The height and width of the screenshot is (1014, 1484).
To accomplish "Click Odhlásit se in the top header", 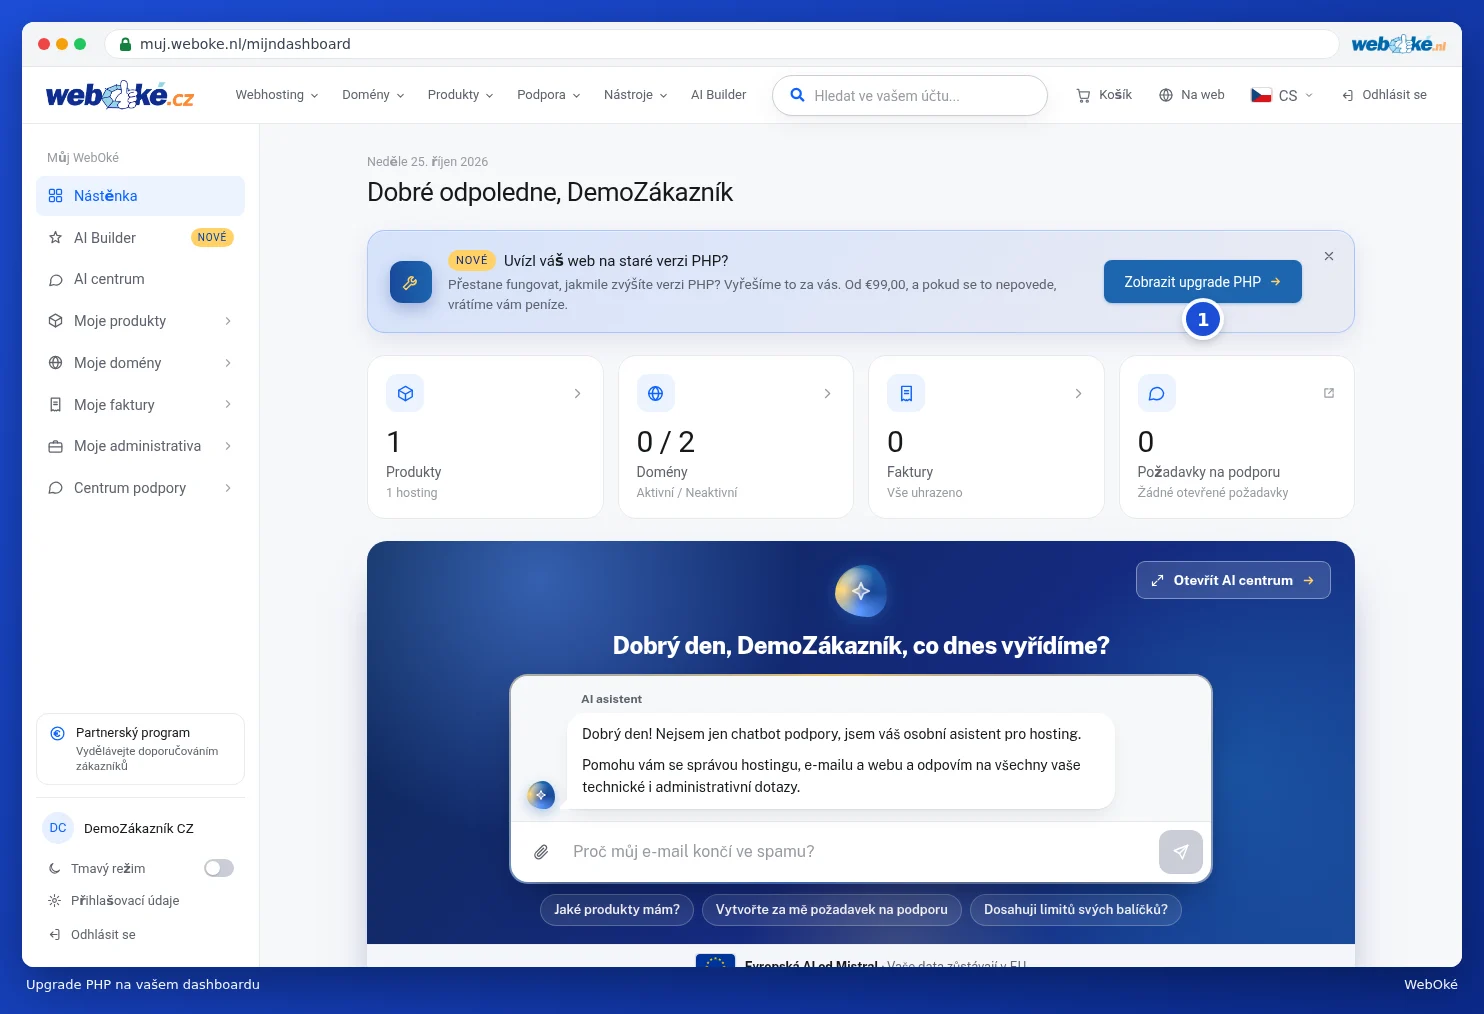I will pyautogui.click(x=1385, y=95).
